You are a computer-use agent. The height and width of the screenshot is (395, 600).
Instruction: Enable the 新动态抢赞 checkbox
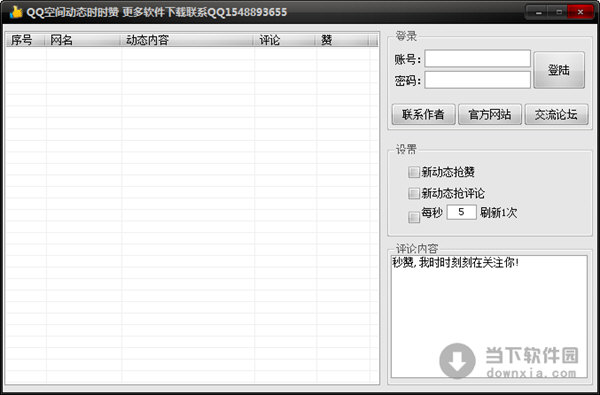(x=414, y=172)
